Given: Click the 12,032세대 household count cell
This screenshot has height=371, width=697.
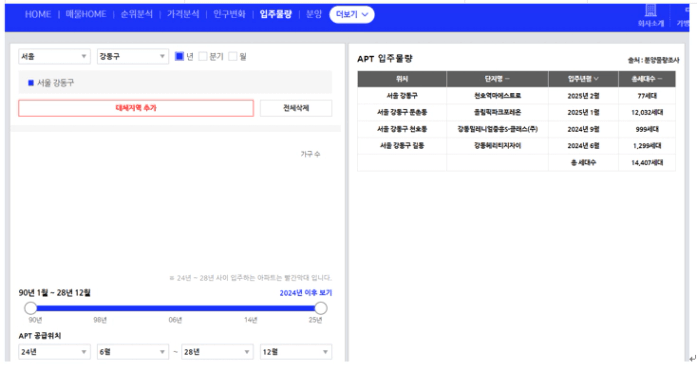Looking at the screenshot, I should tap(647, 112).
